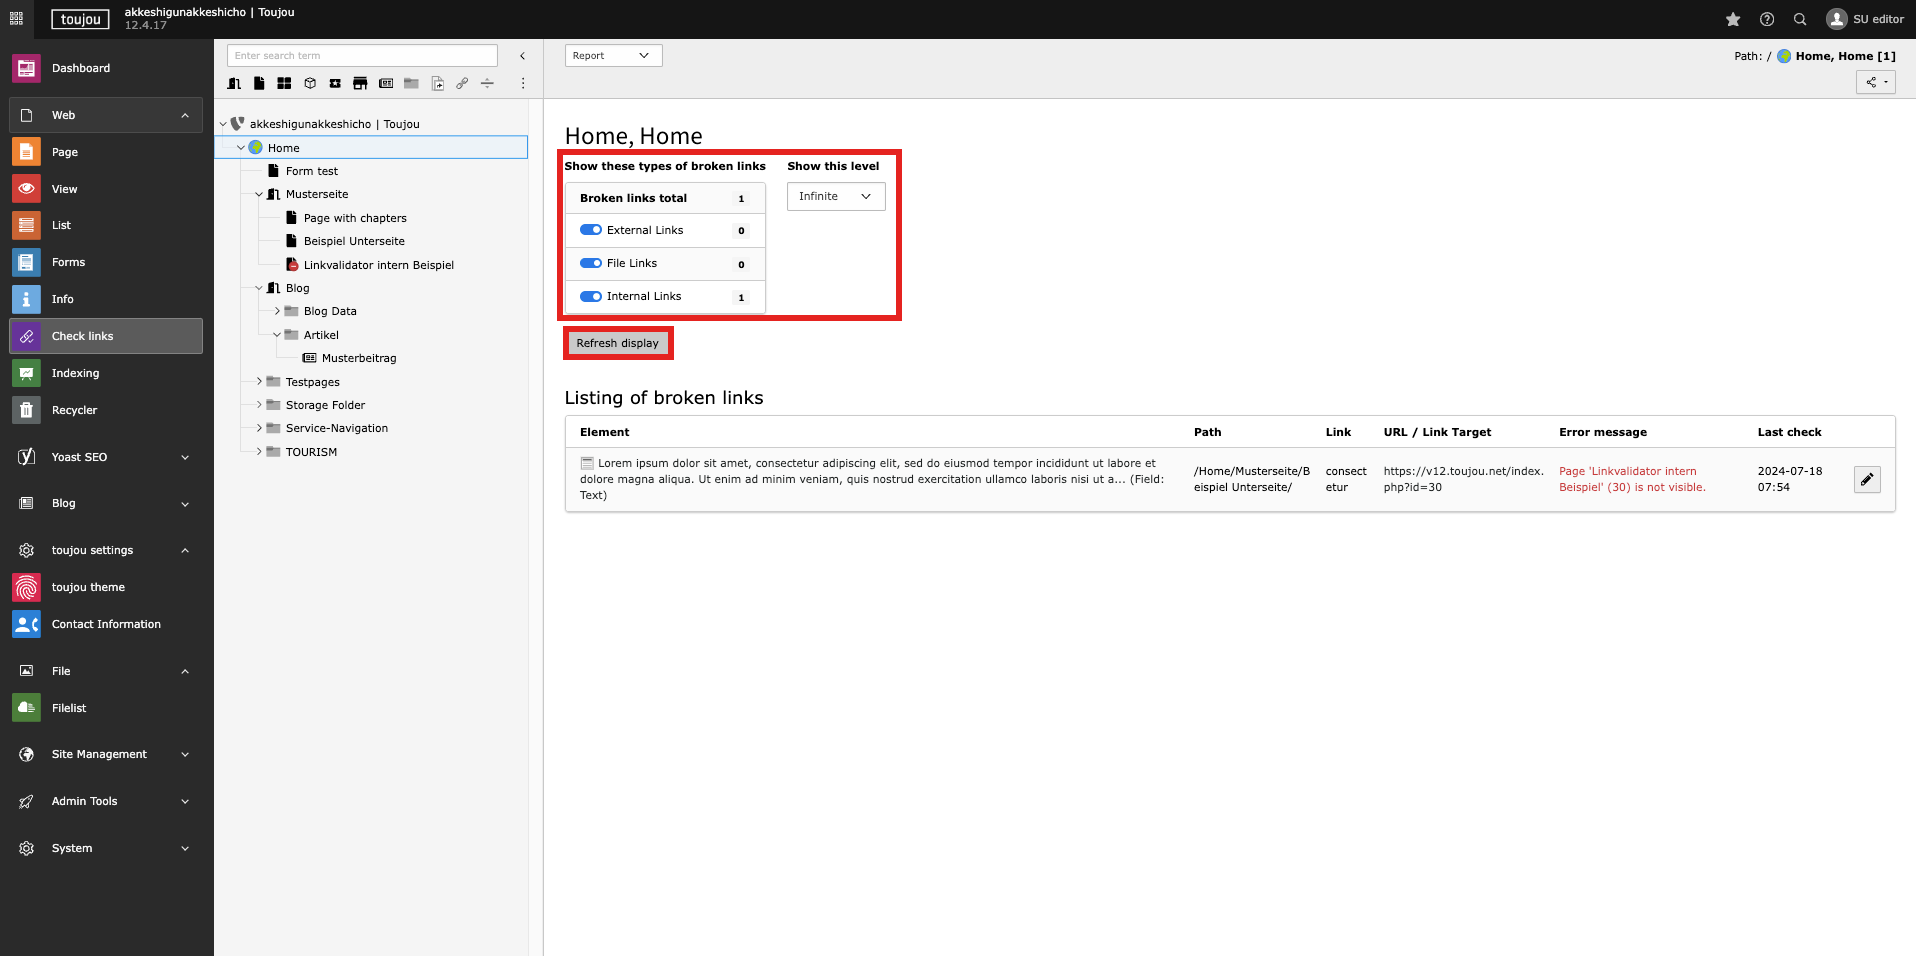Click the Refresh display button
The height and width of the screenshot is (956, 1916).
(x=617, y=343)
